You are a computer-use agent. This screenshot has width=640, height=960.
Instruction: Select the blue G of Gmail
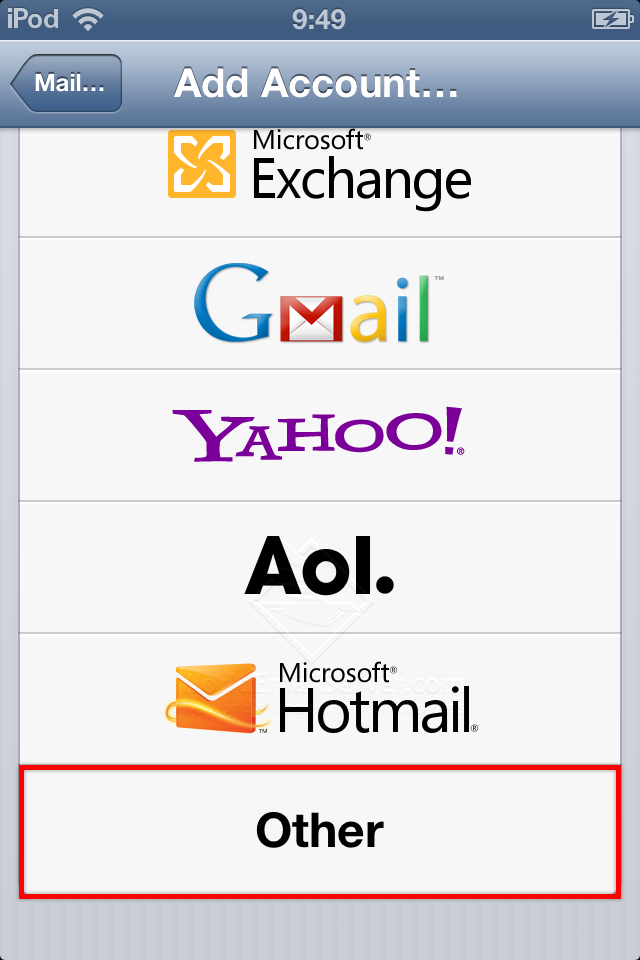pos(233,302)
